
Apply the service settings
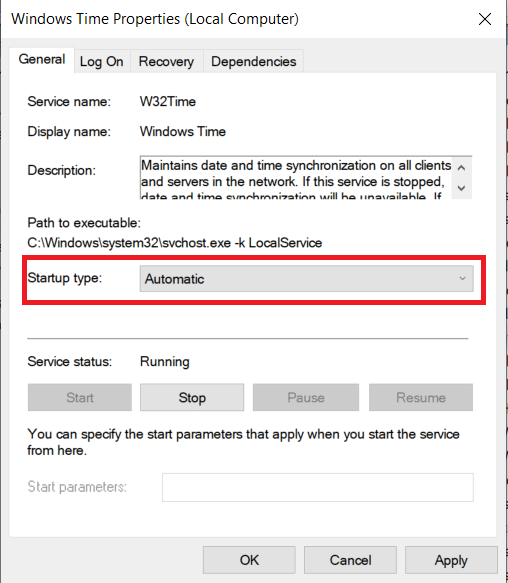pyautogui.click(x=451, y=560)
